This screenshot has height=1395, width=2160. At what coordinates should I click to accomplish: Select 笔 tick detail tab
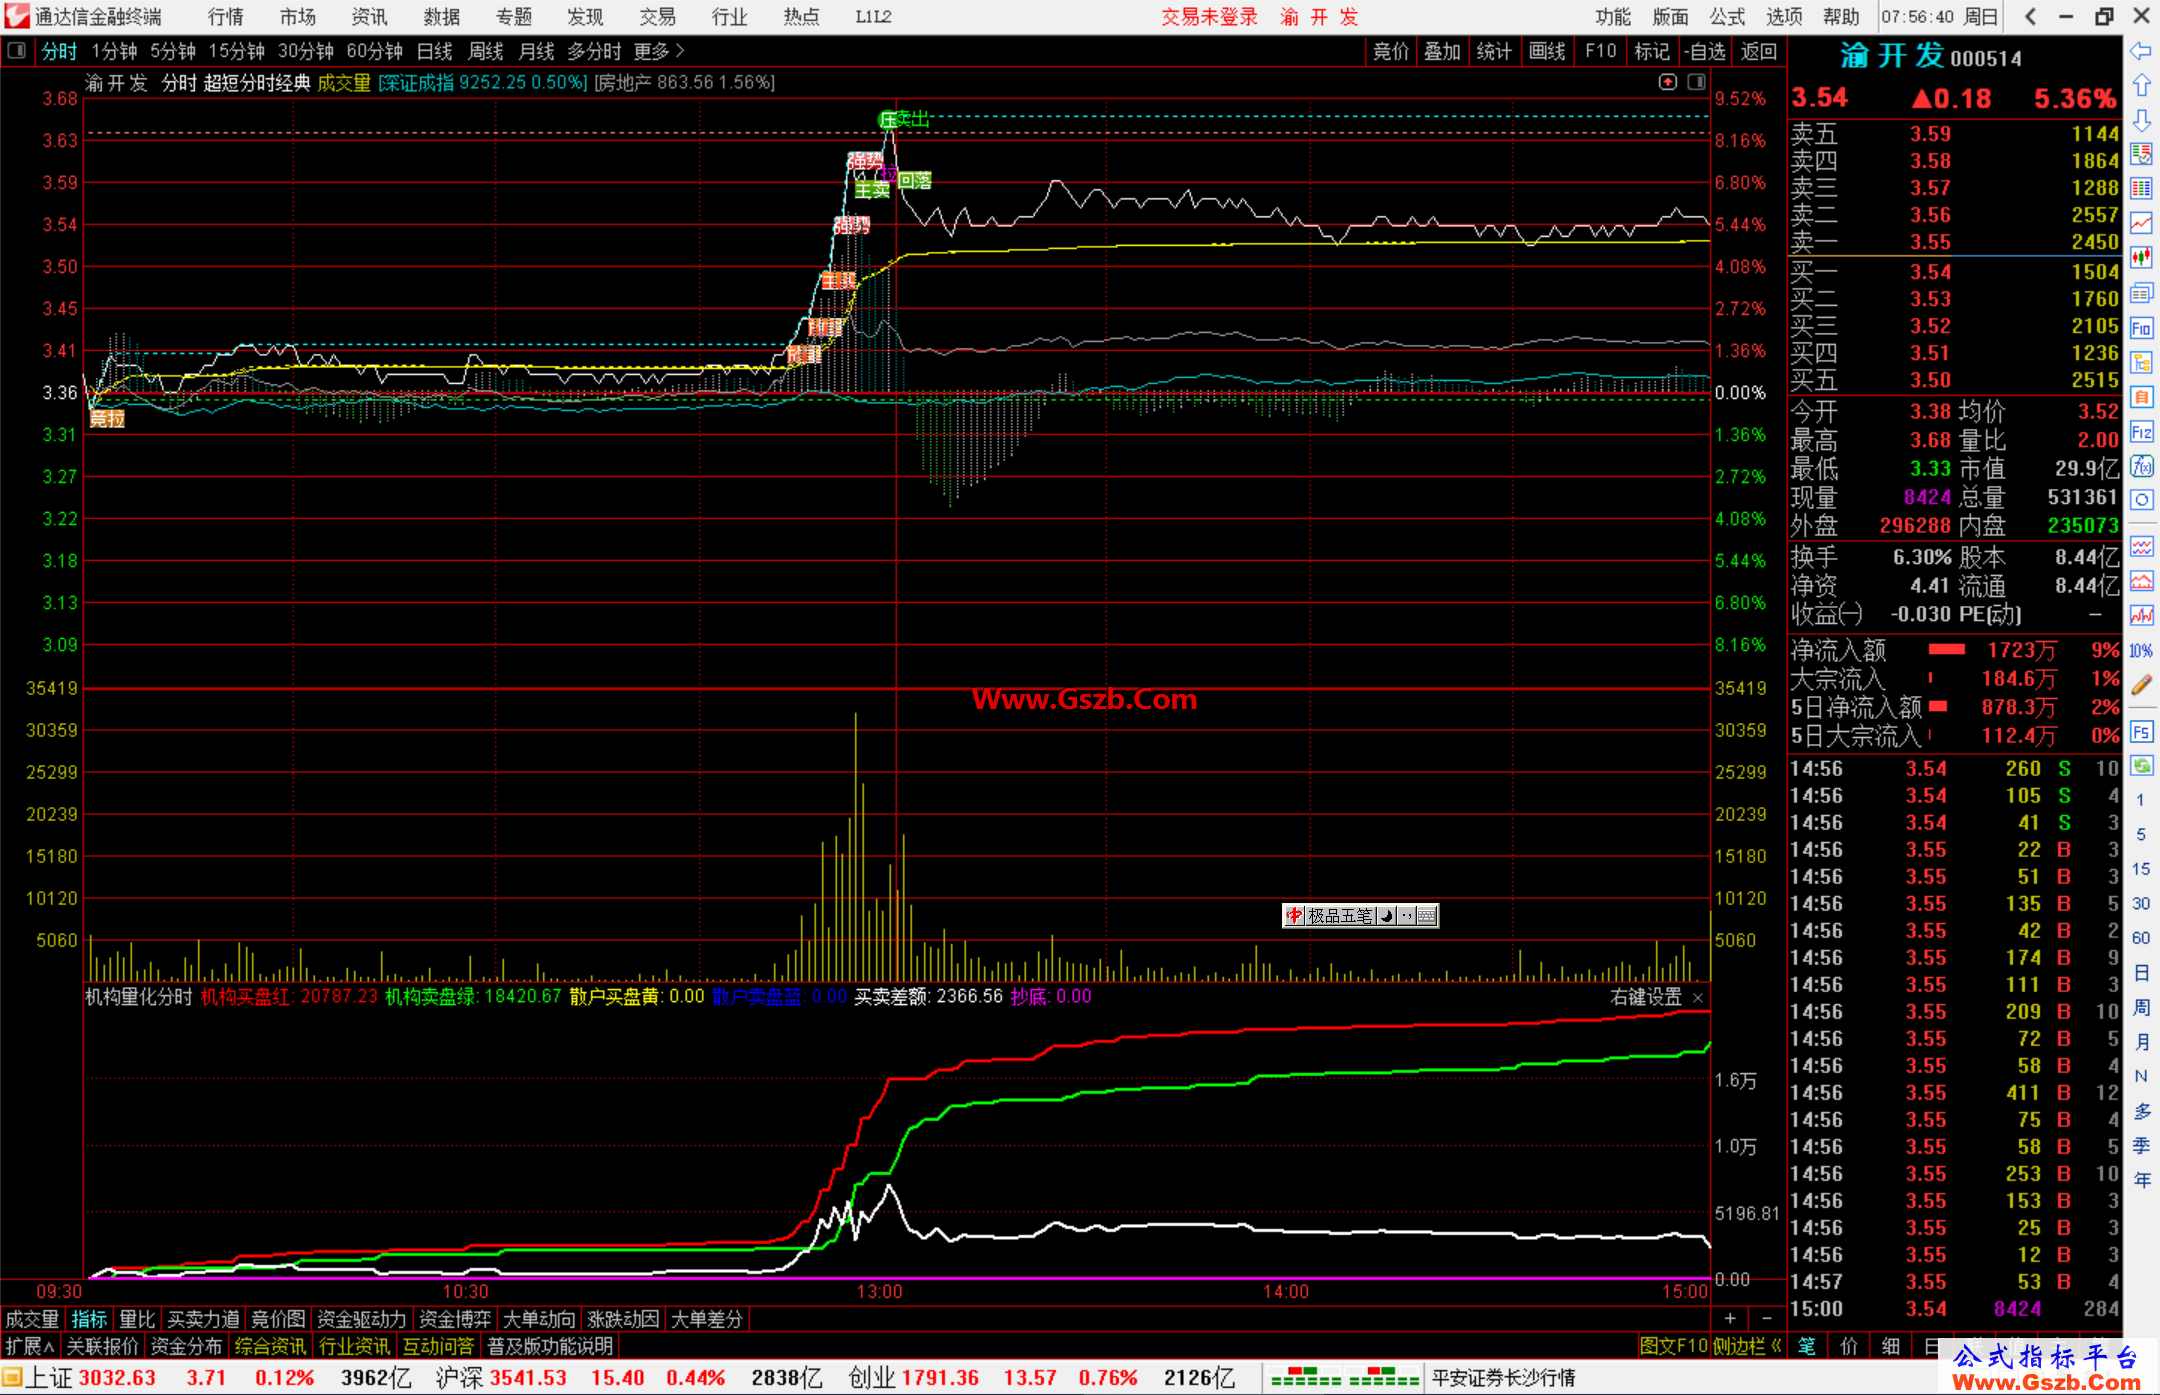(1807, 1346)
